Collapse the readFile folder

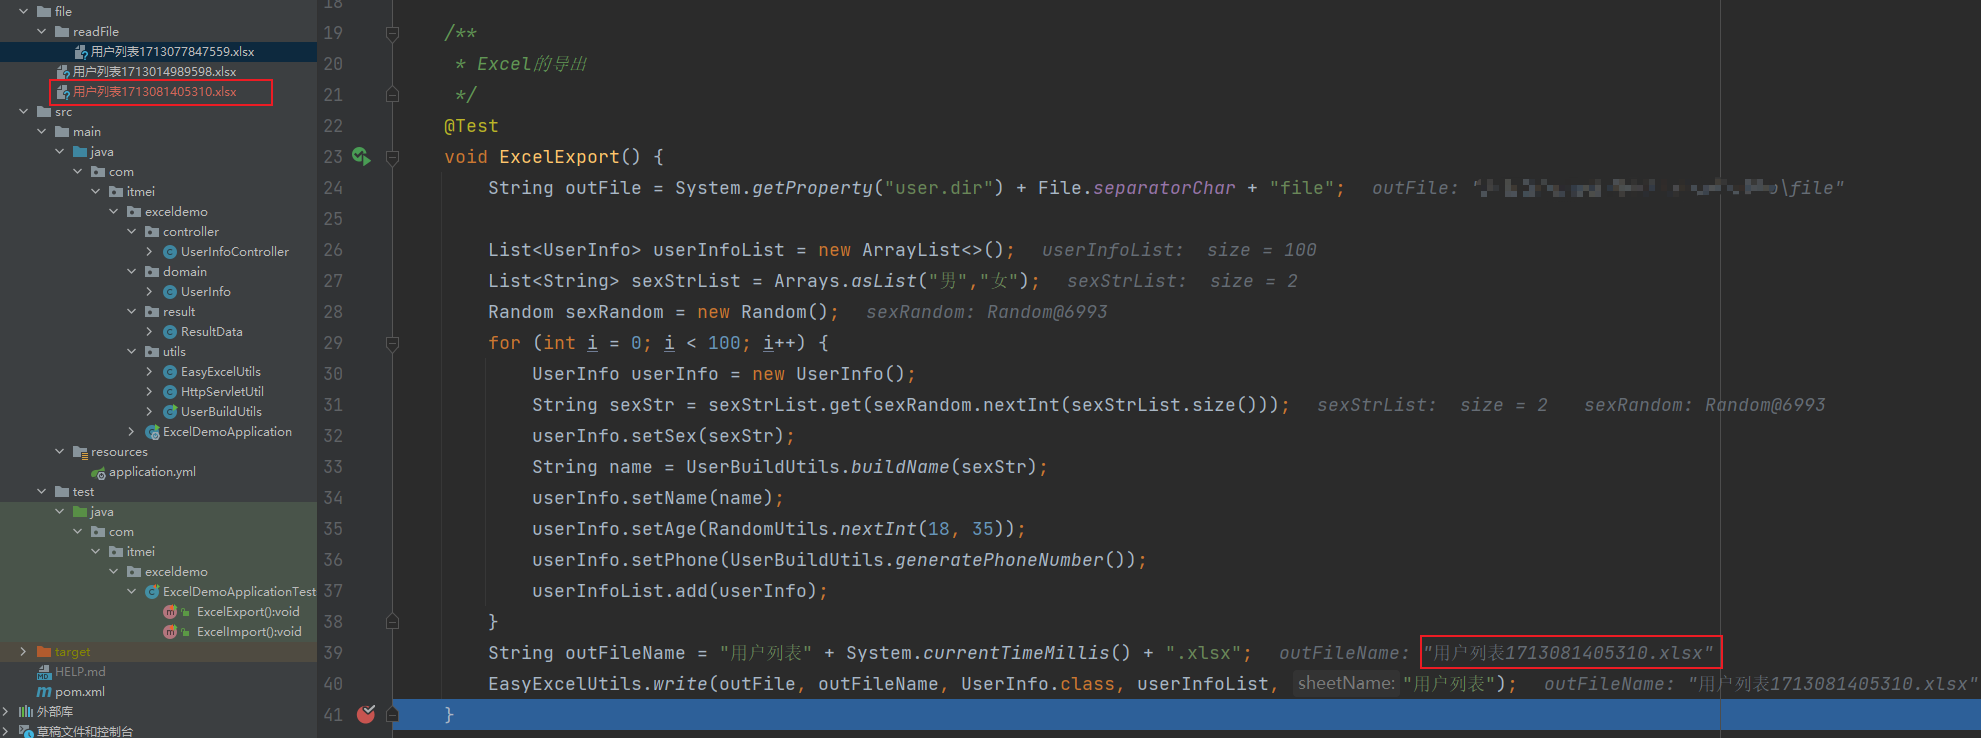42,32
